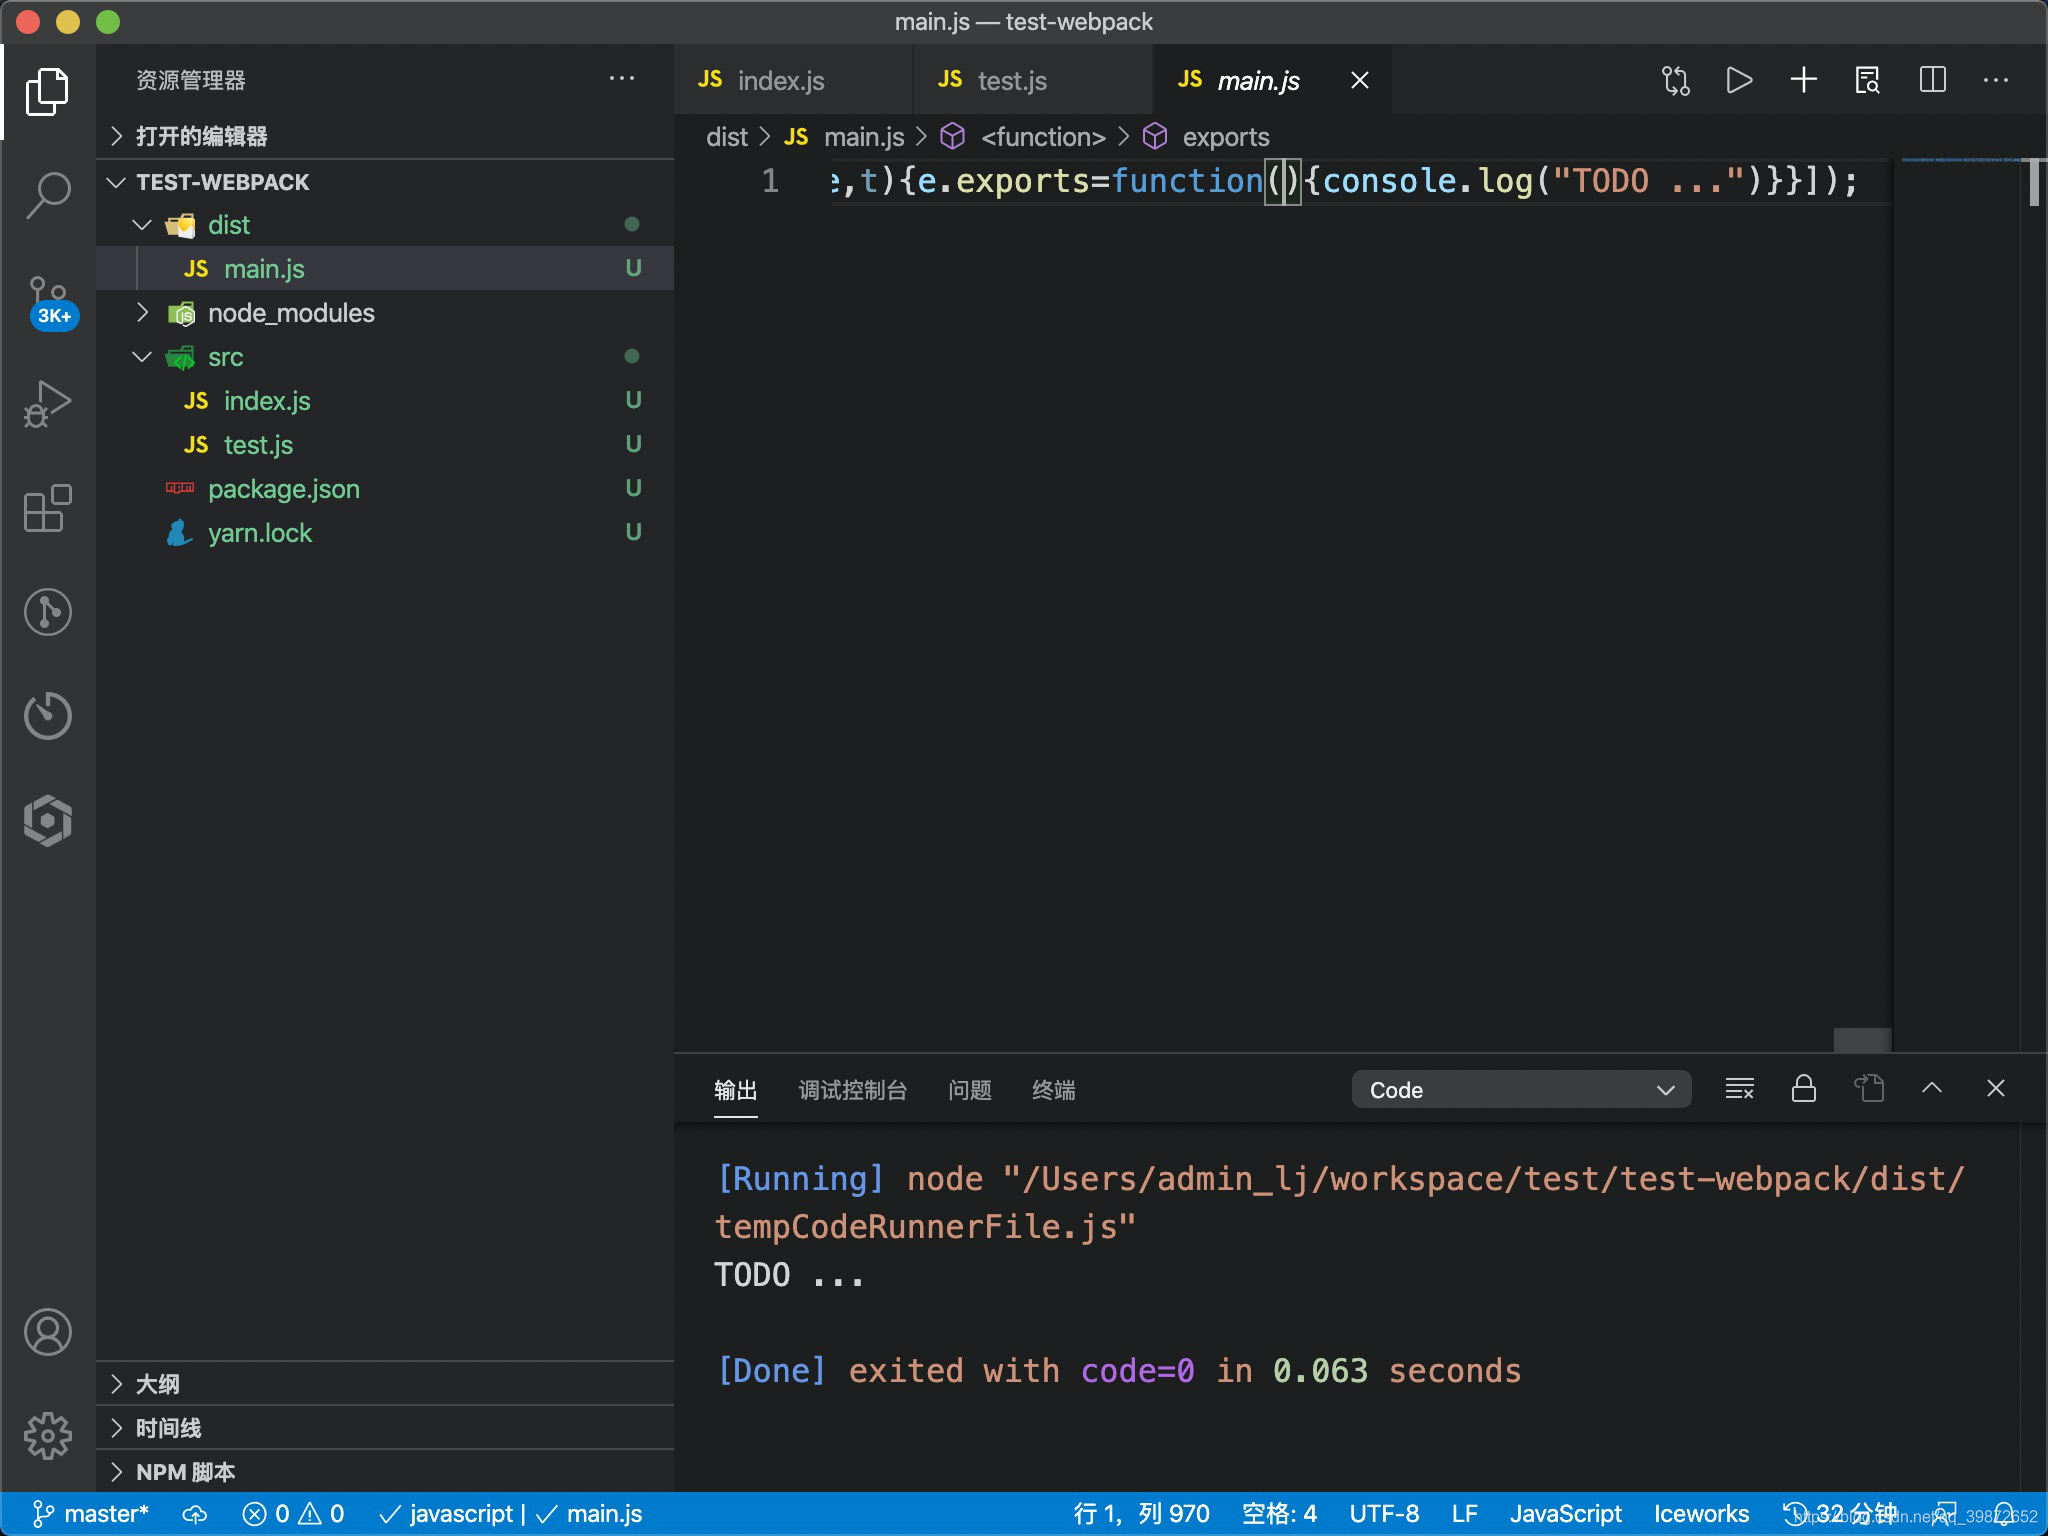Viewport: 2048px width, 1536px height.
Task: Toggle output auto-scroll lock
Action: (1804, 1089)
